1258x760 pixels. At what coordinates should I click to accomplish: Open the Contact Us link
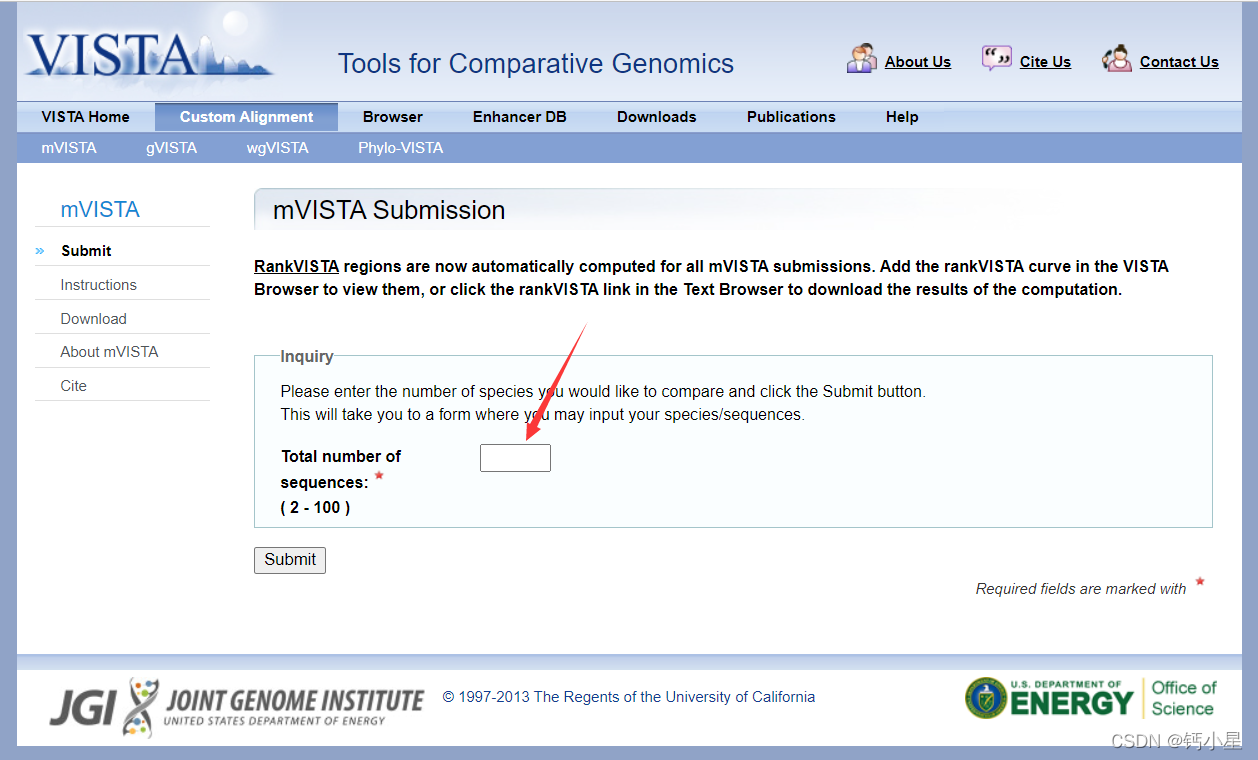pos(1178,62)
